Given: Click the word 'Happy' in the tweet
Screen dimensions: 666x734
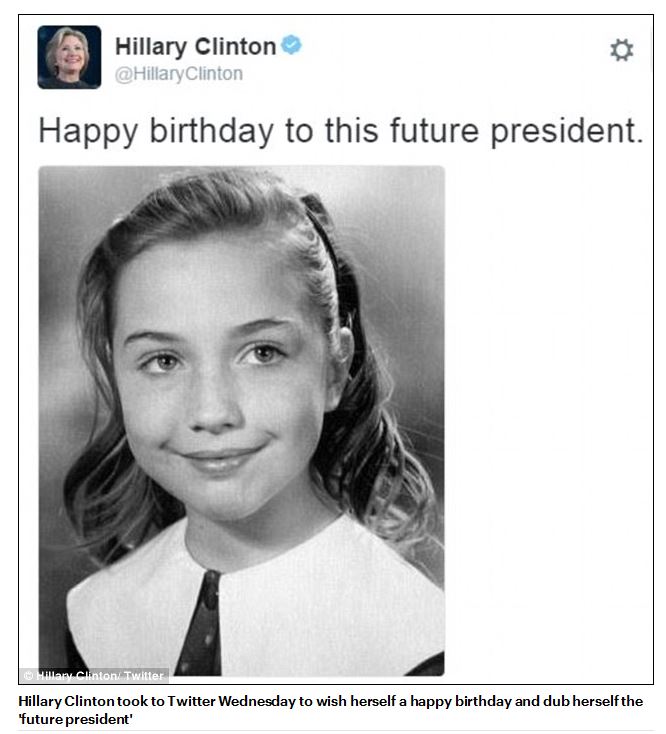Looking at the screenshot, I should pyautogui.click(x=88, y=132).
